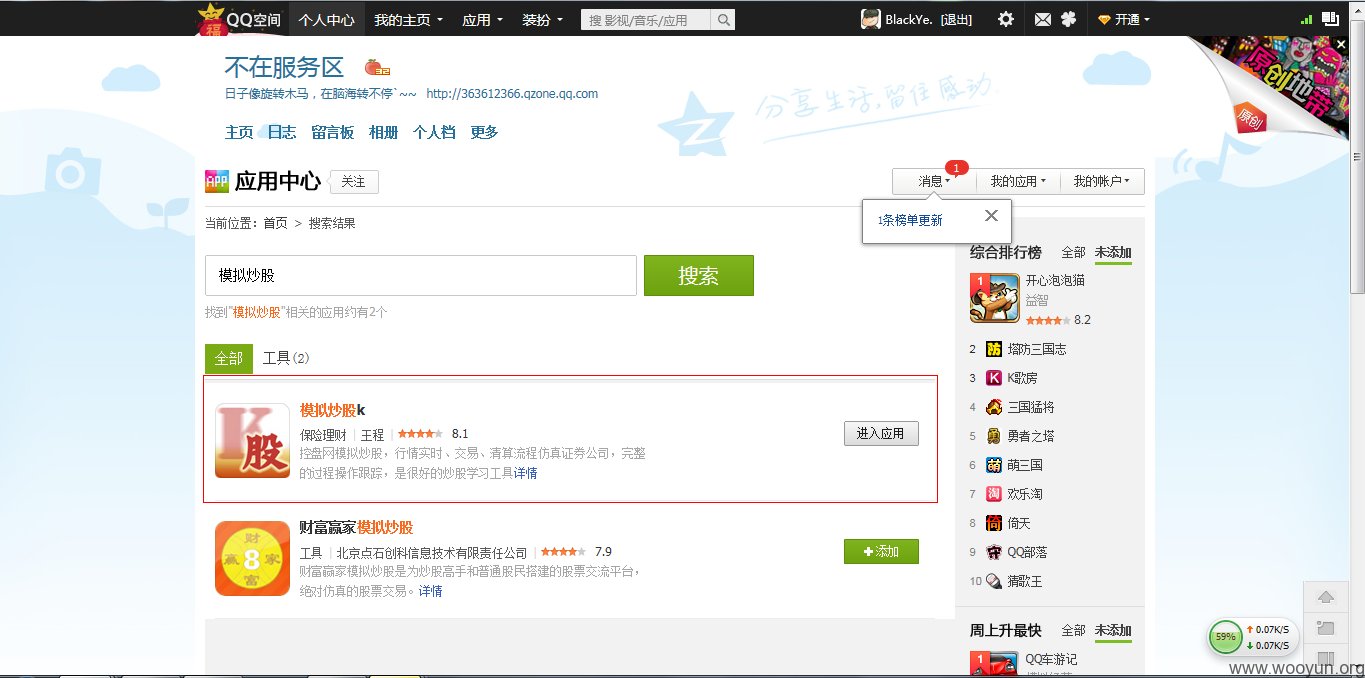Go to 主页 tab

click(x=239, y=132)
